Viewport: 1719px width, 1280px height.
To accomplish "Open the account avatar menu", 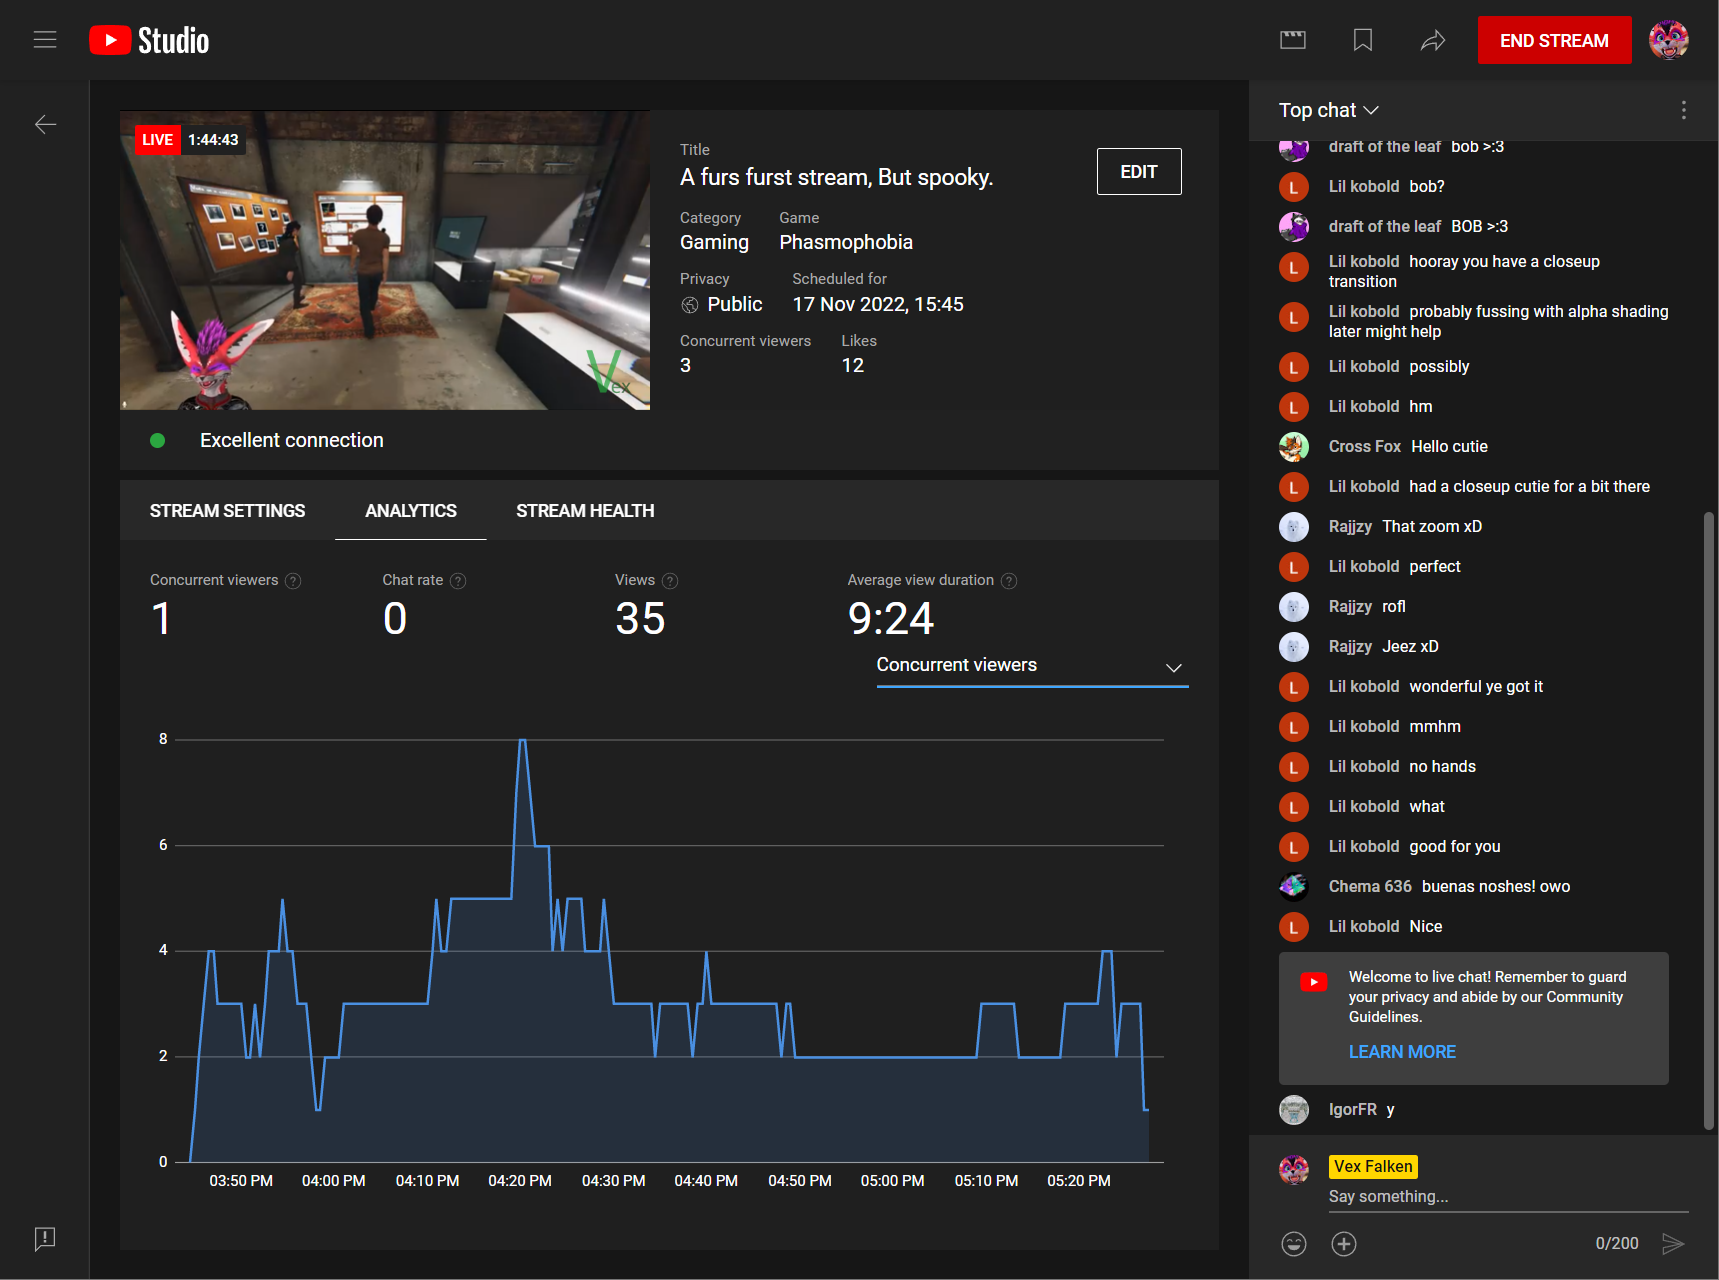I will coord(1668,40).
